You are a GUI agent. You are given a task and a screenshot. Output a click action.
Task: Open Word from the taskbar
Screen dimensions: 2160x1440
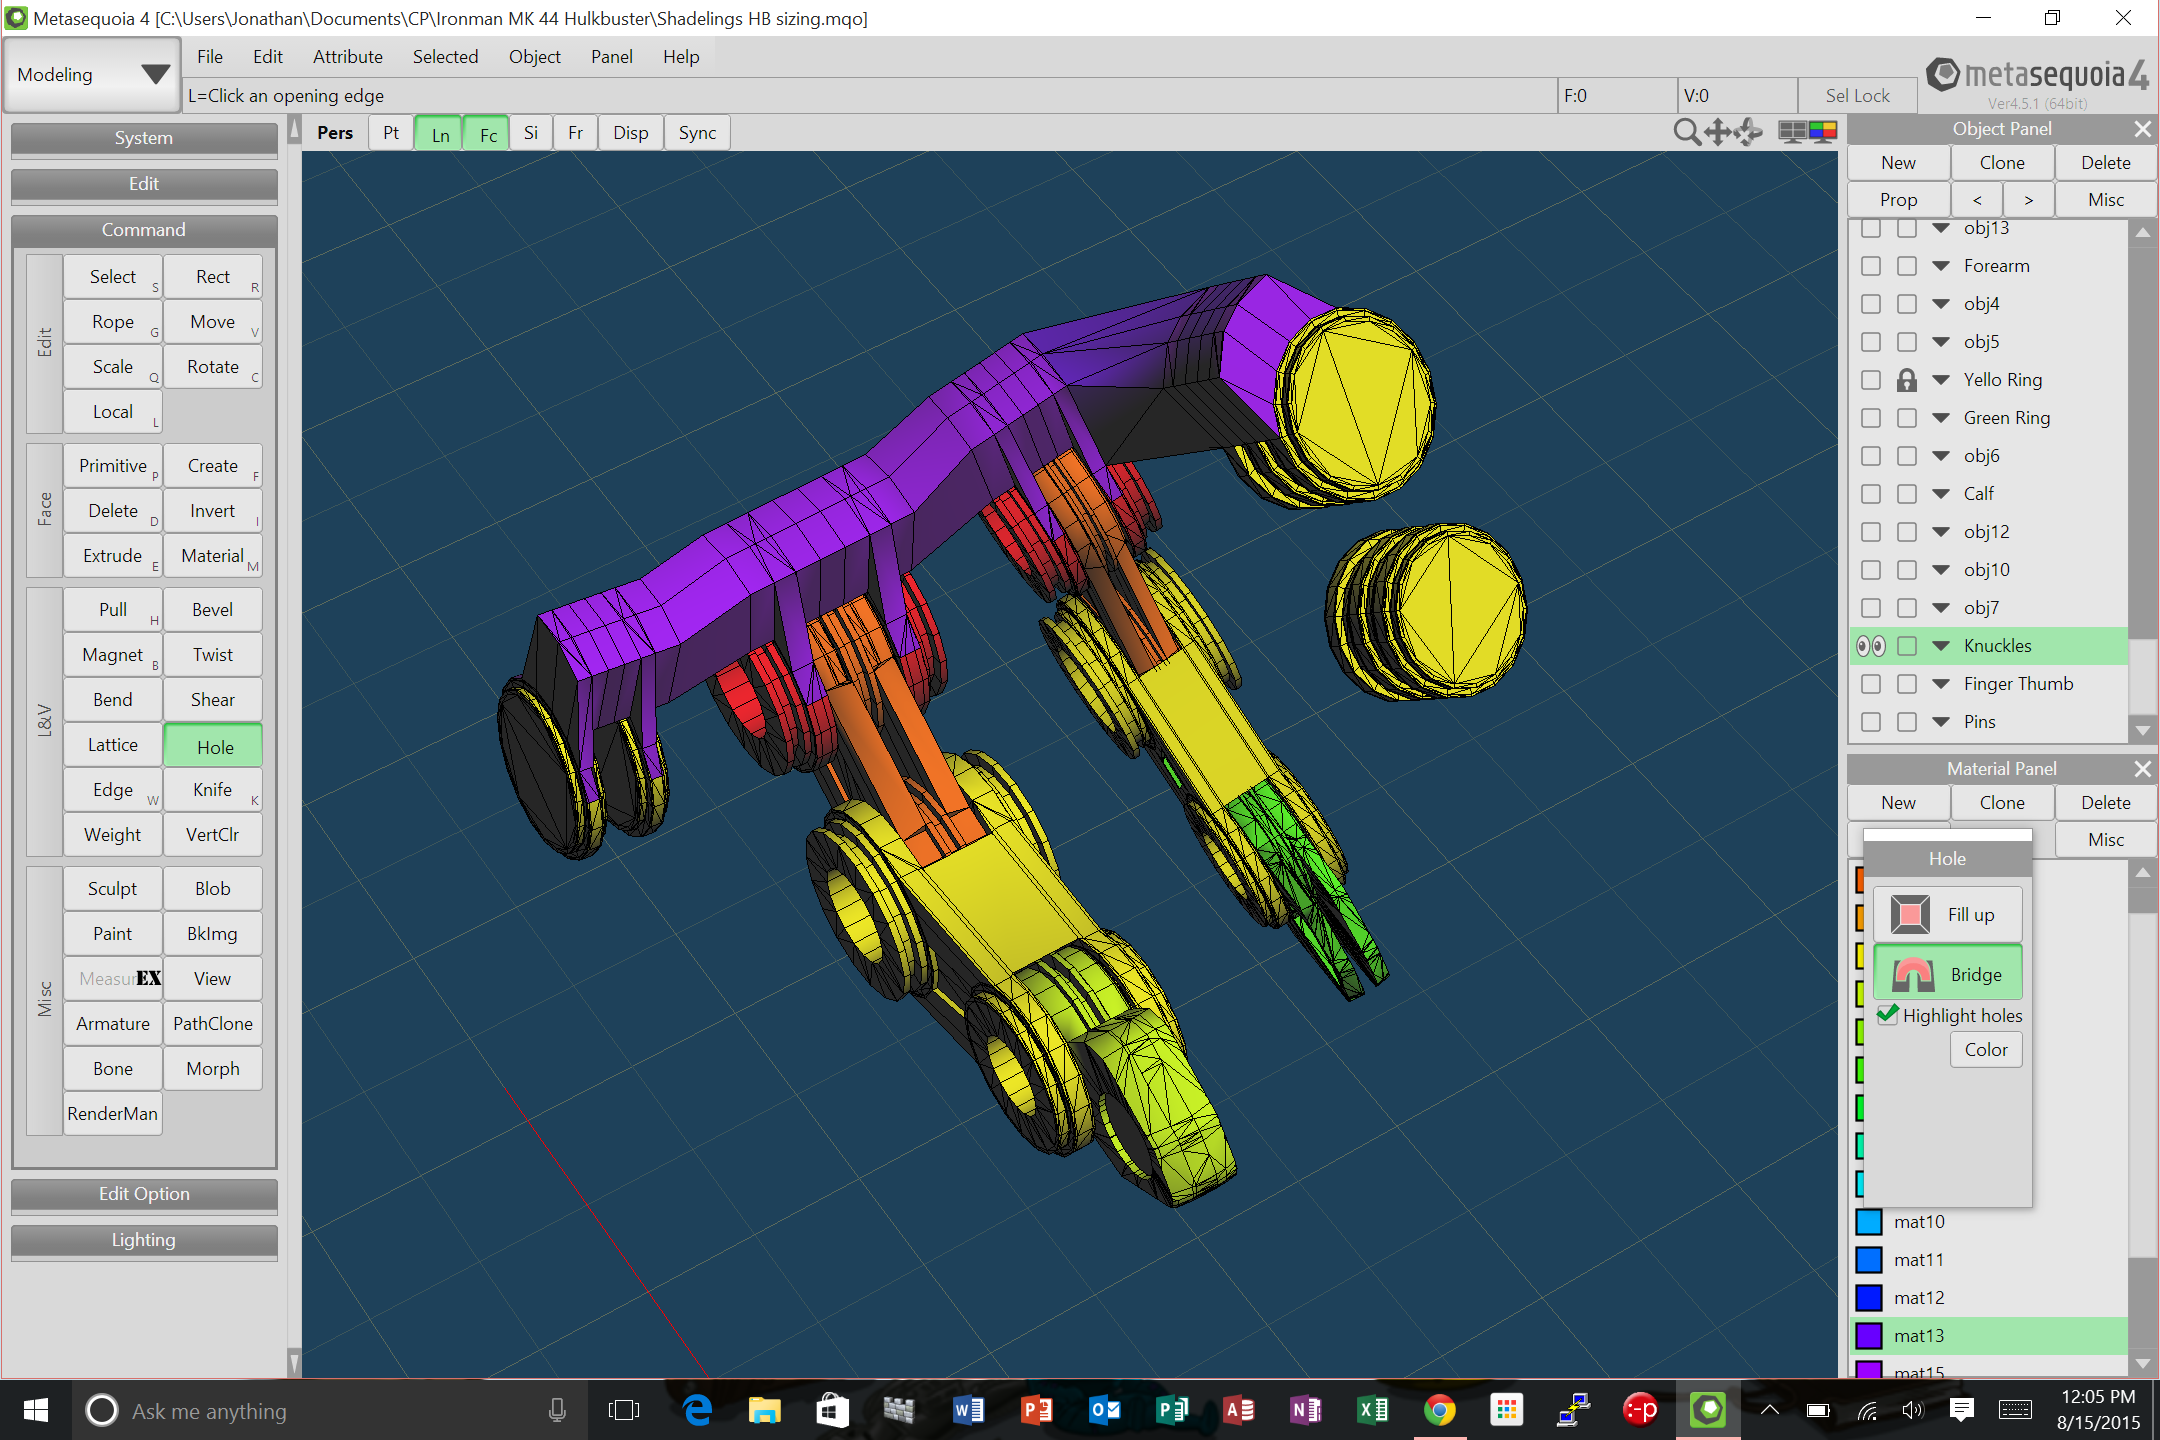[x=968, y=1410]
